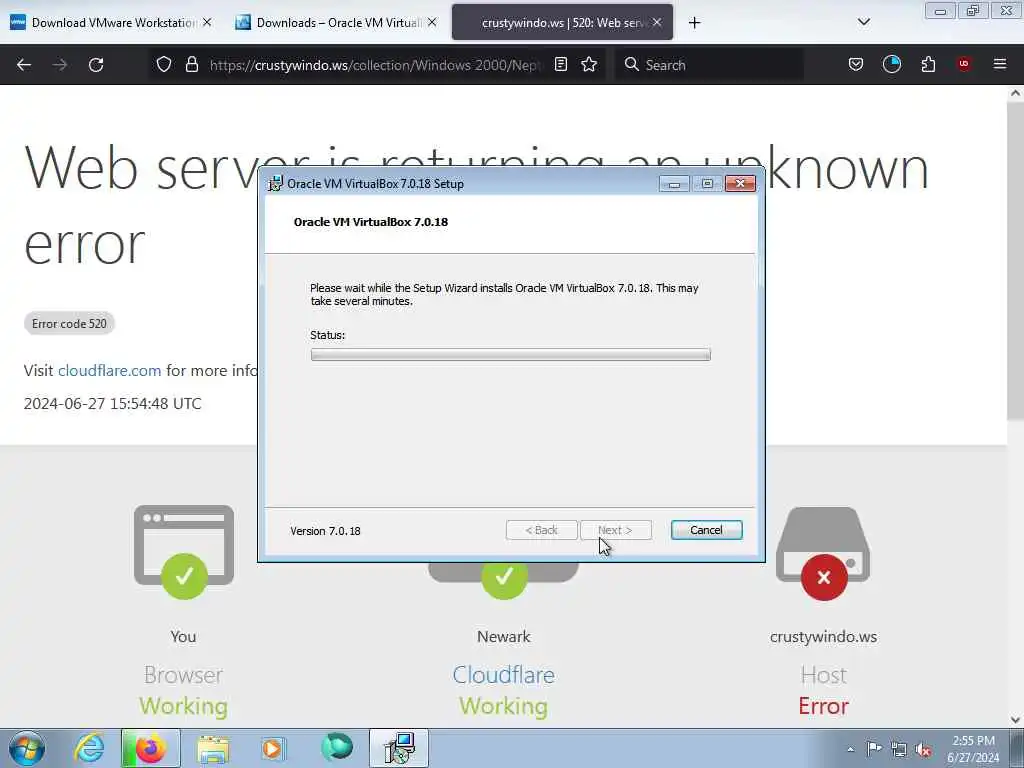
Task: Click Cancel in VirtualBox Setup
Action: click(x=706, y=530)
